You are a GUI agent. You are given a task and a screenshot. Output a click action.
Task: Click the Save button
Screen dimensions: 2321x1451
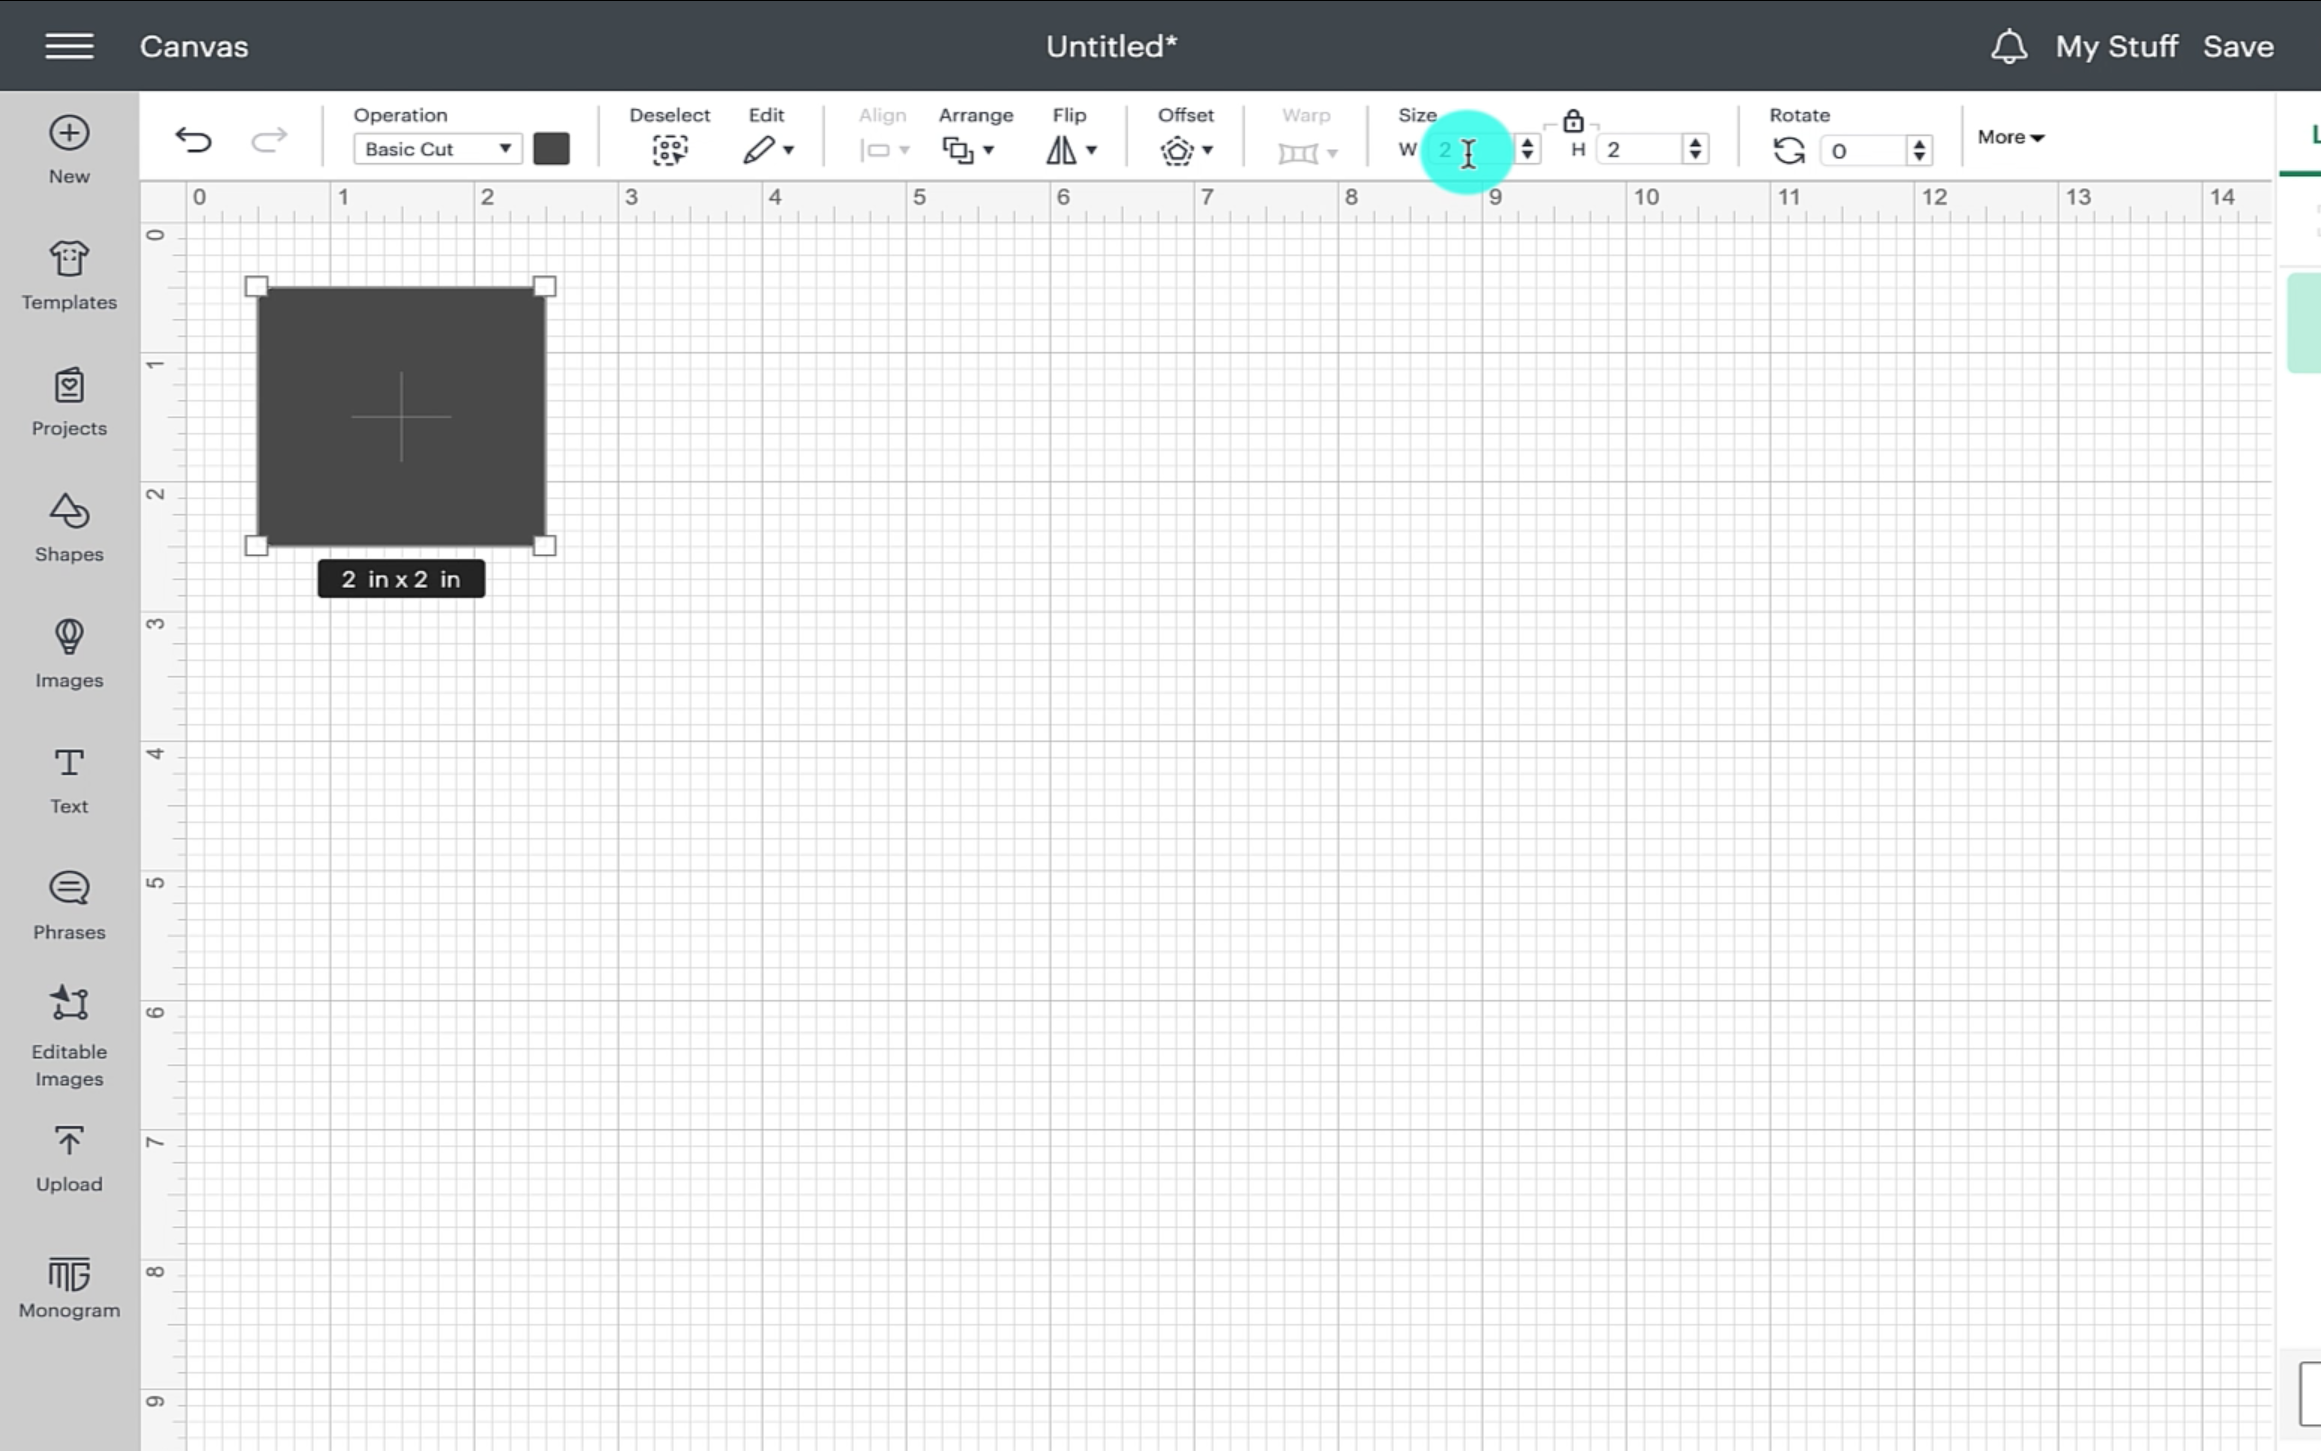point(2238,47)
